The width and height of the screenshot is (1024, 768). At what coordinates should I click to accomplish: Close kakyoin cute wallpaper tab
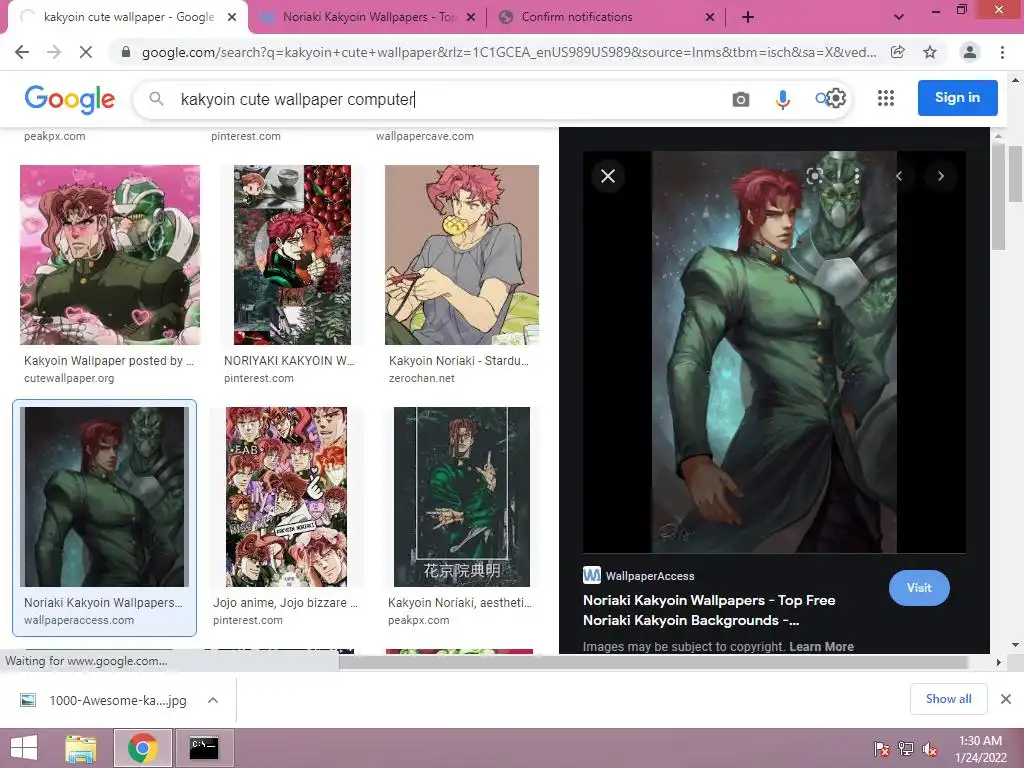click(232, 17)
